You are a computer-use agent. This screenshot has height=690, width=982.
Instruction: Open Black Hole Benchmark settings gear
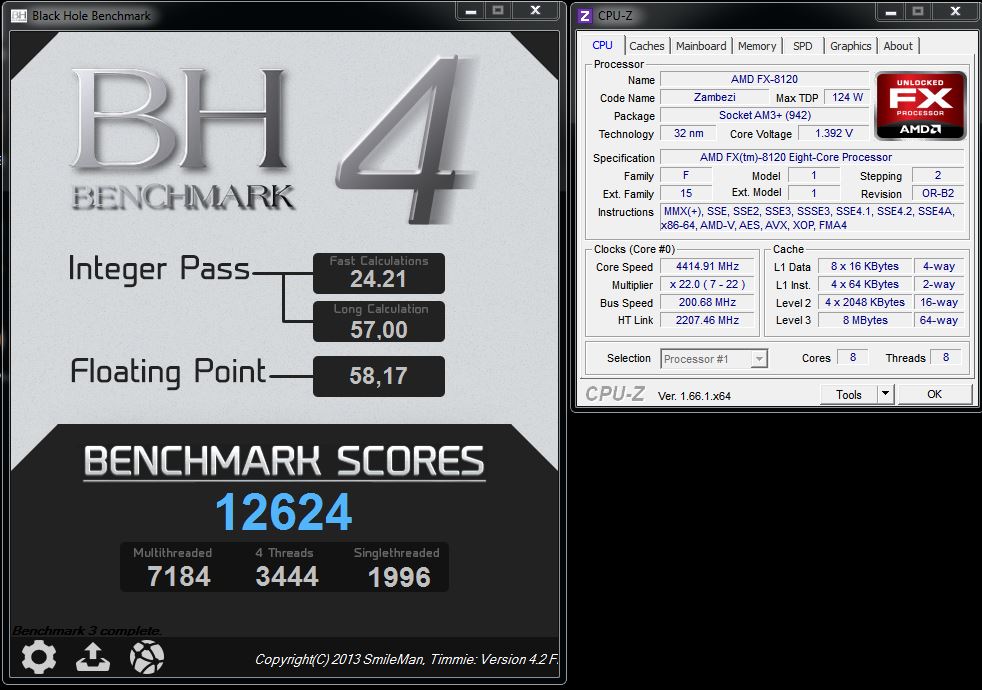(39, 657)
